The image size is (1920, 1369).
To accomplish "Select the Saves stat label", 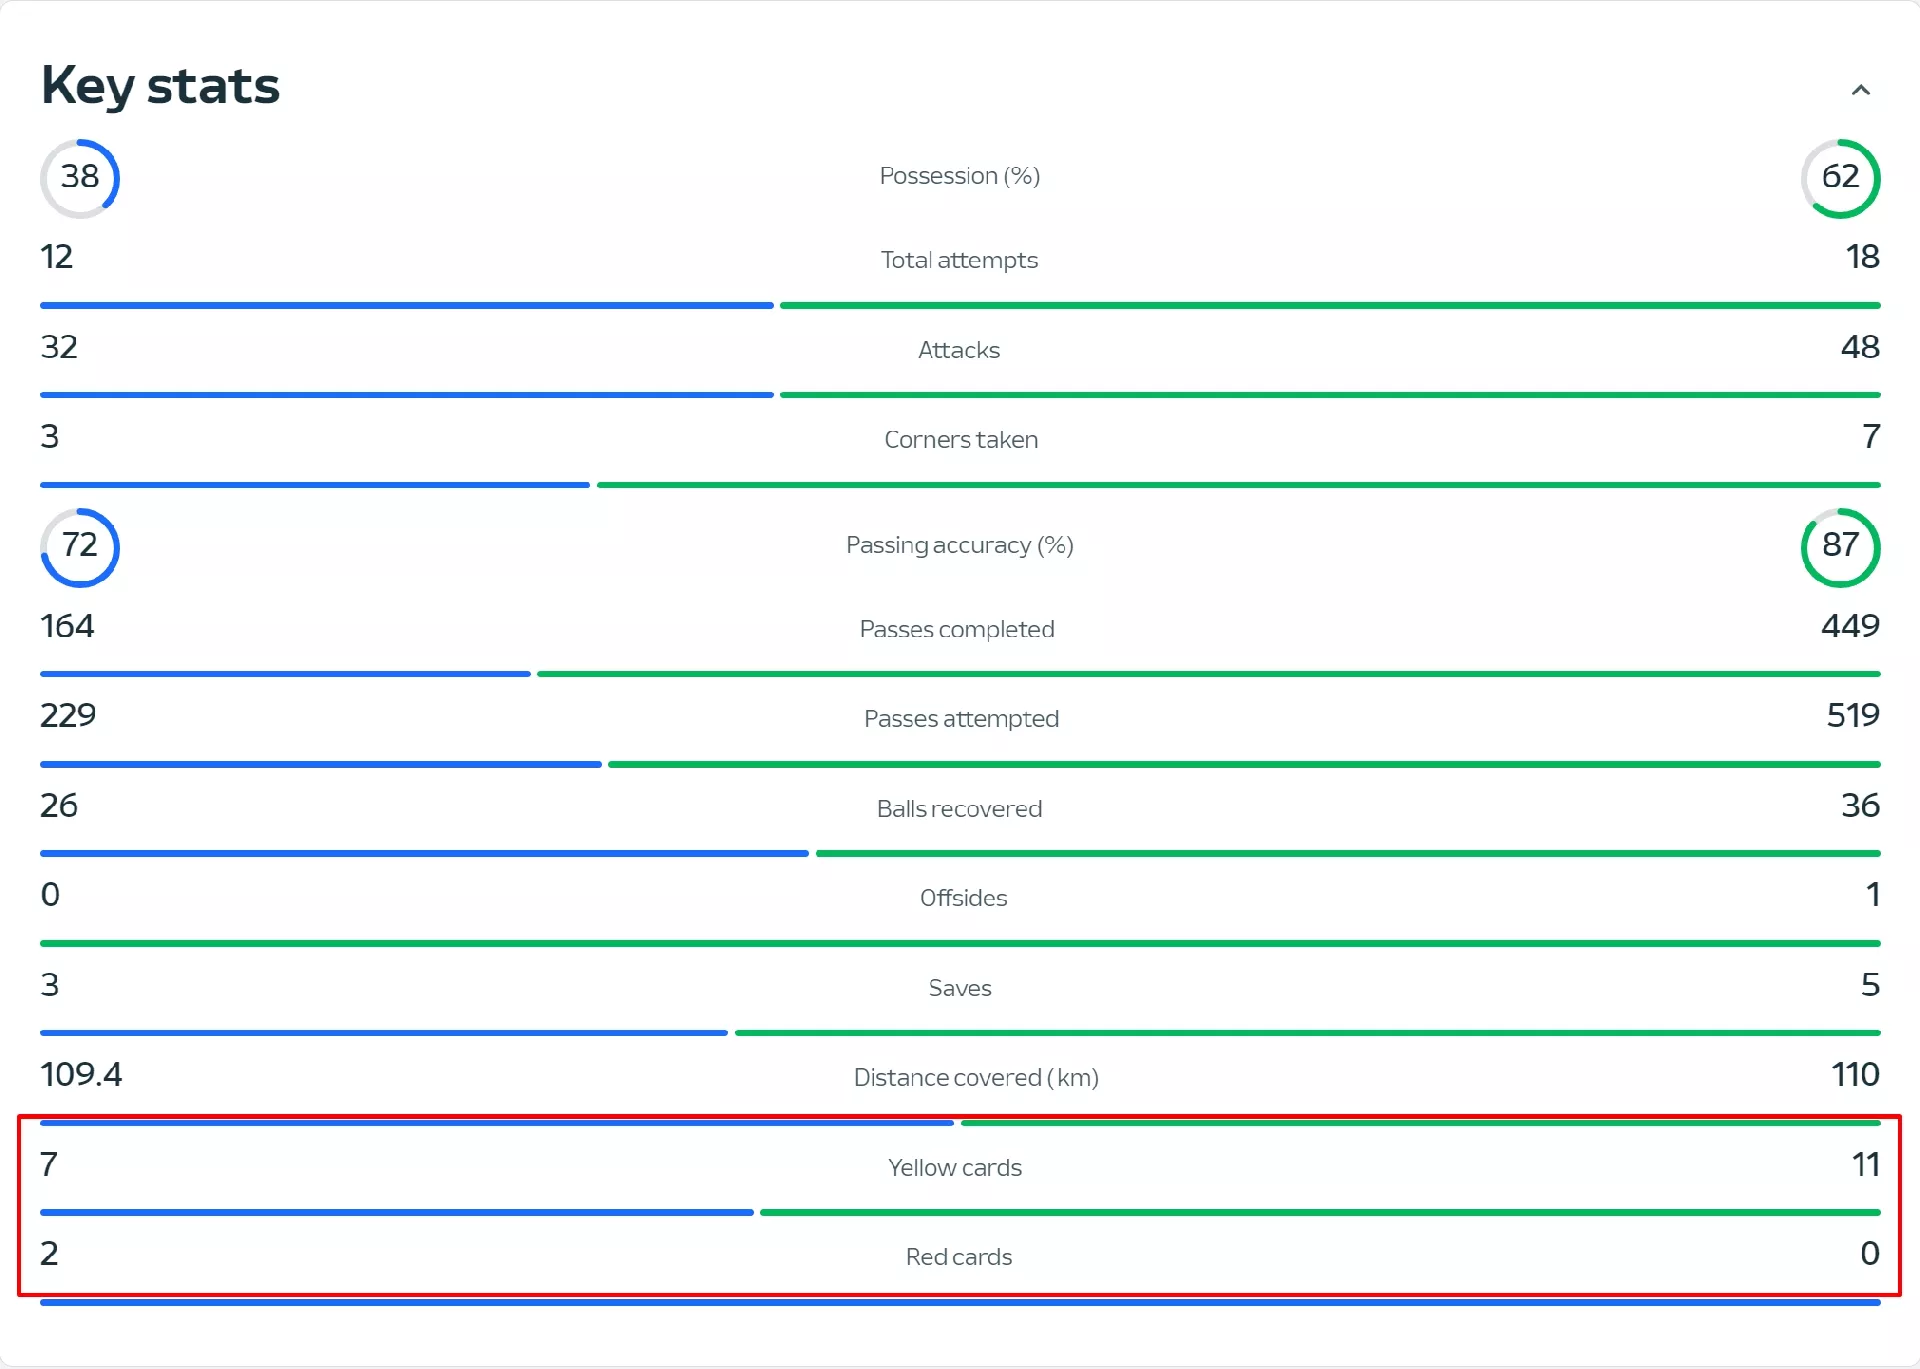I will pos(959,988).
